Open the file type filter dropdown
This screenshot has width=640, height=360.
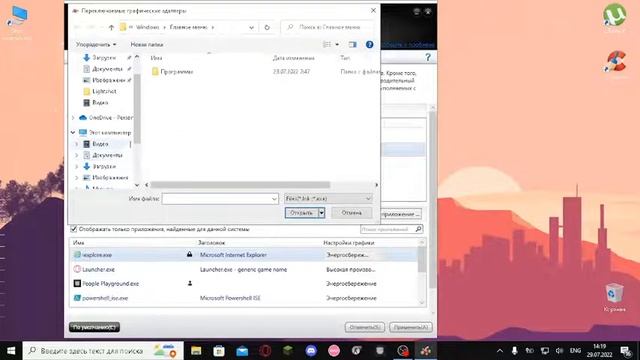[368, 199]
